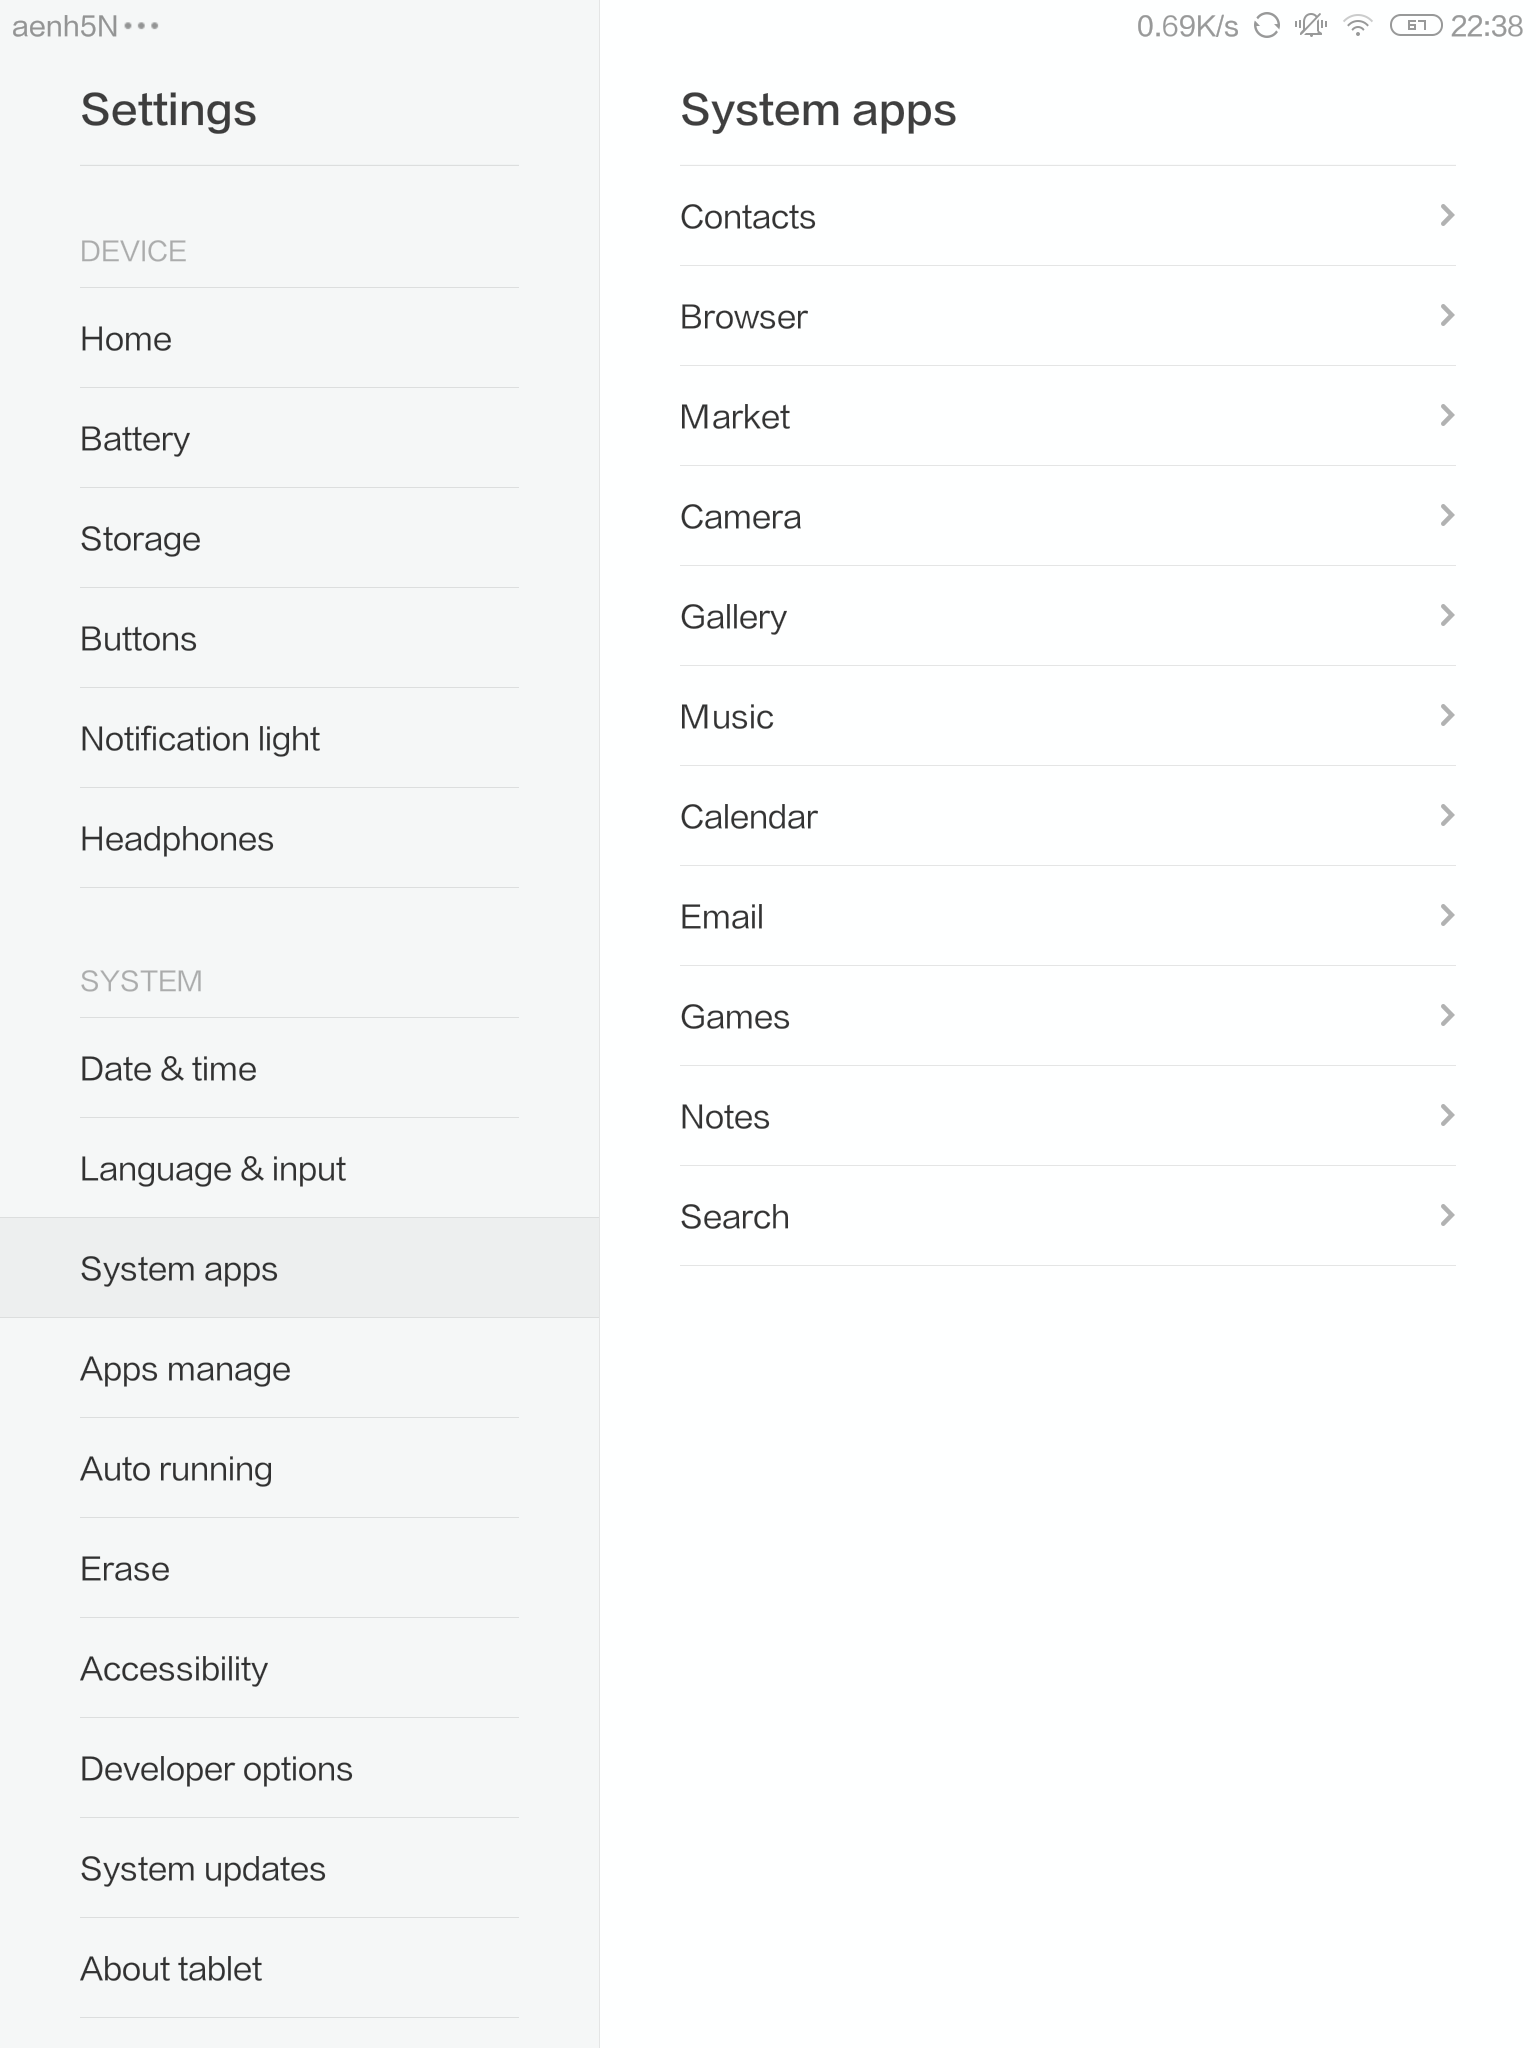Tap the chevron on the Search row
The image size is (1536, 2048).
[1446, 1215]
